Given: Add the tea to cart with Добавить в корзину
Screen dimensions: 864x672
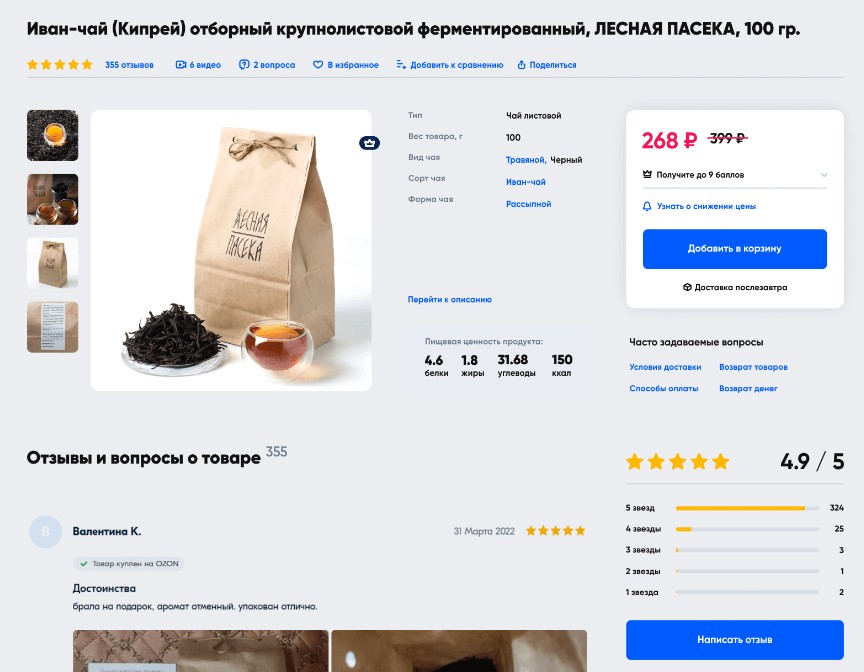Looking at the screenshot, I should click(735, 249).
